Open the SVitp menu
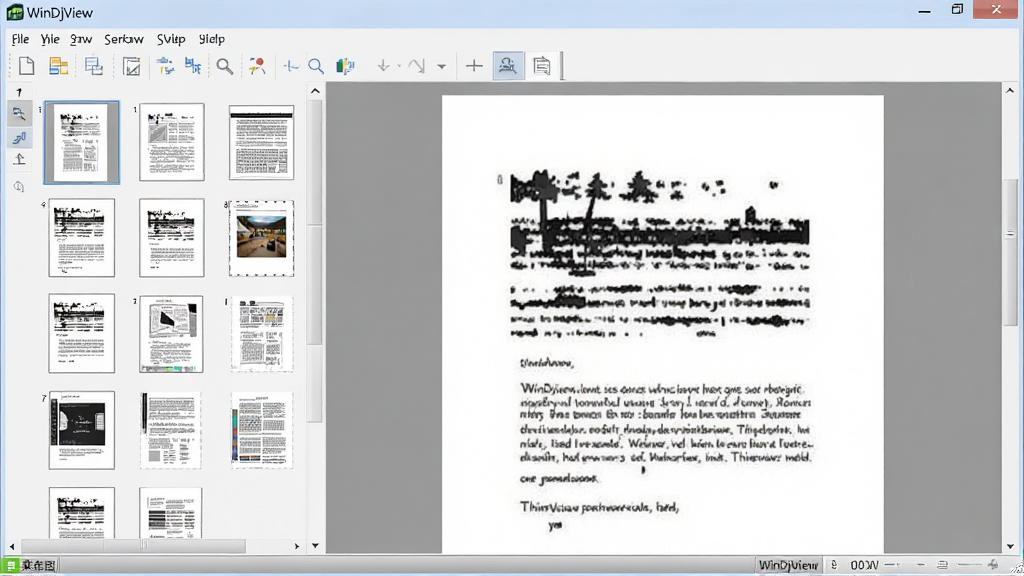This screenshot has width=1024, height=576. click(x=171, y=39)
